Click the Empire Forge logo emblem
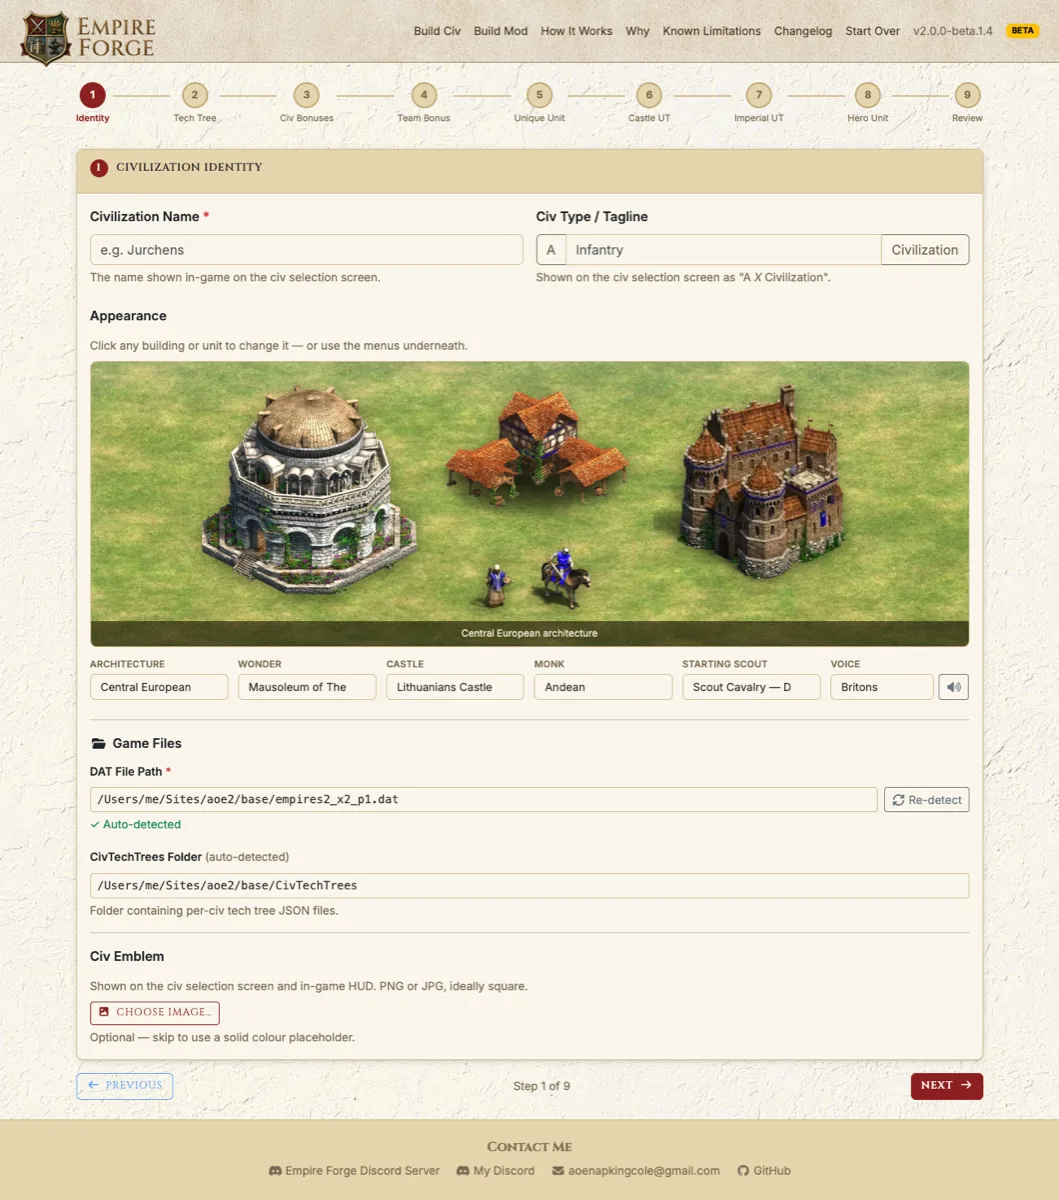Image resolution: width=1059 pixels, height=1200 pixels. (x=46, y=38)
